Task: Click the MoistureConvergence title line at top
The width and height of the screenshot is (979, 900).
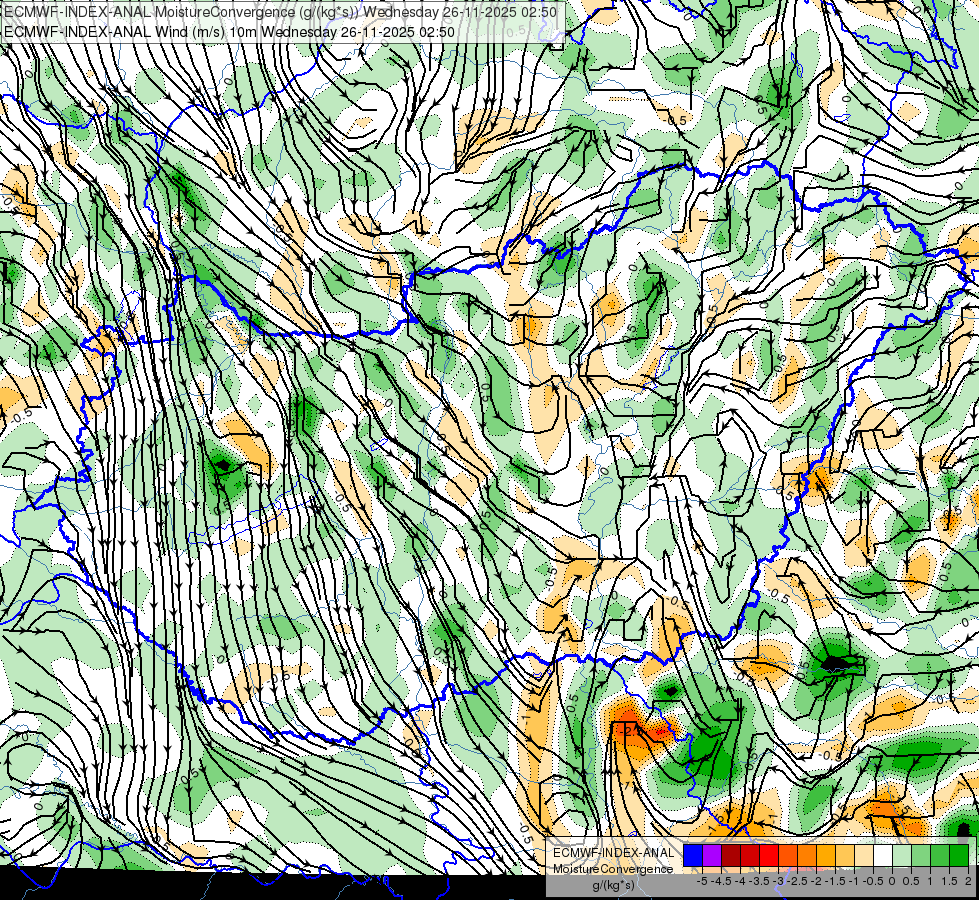Action: click(x=280, y=12)
